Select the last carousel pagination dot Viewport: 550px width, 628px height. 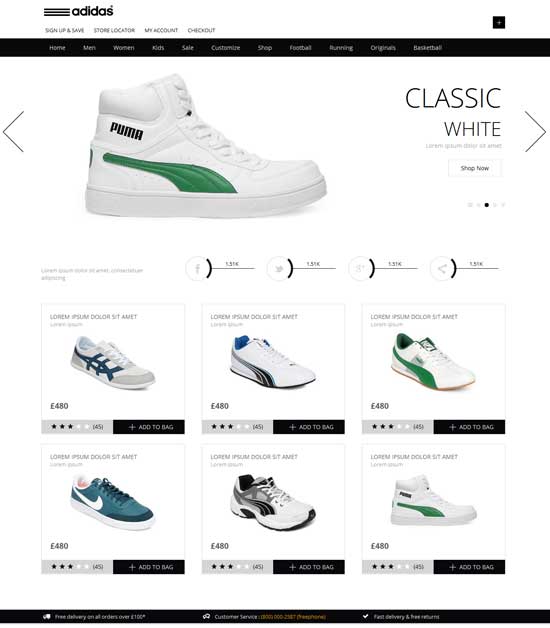pyautogui.click(x=503, y=205)
